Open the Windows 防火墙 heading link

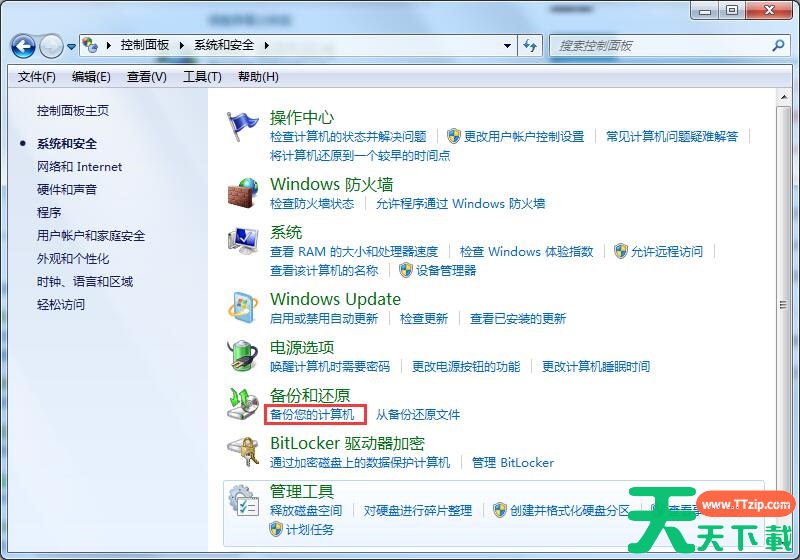coord(332,184)
